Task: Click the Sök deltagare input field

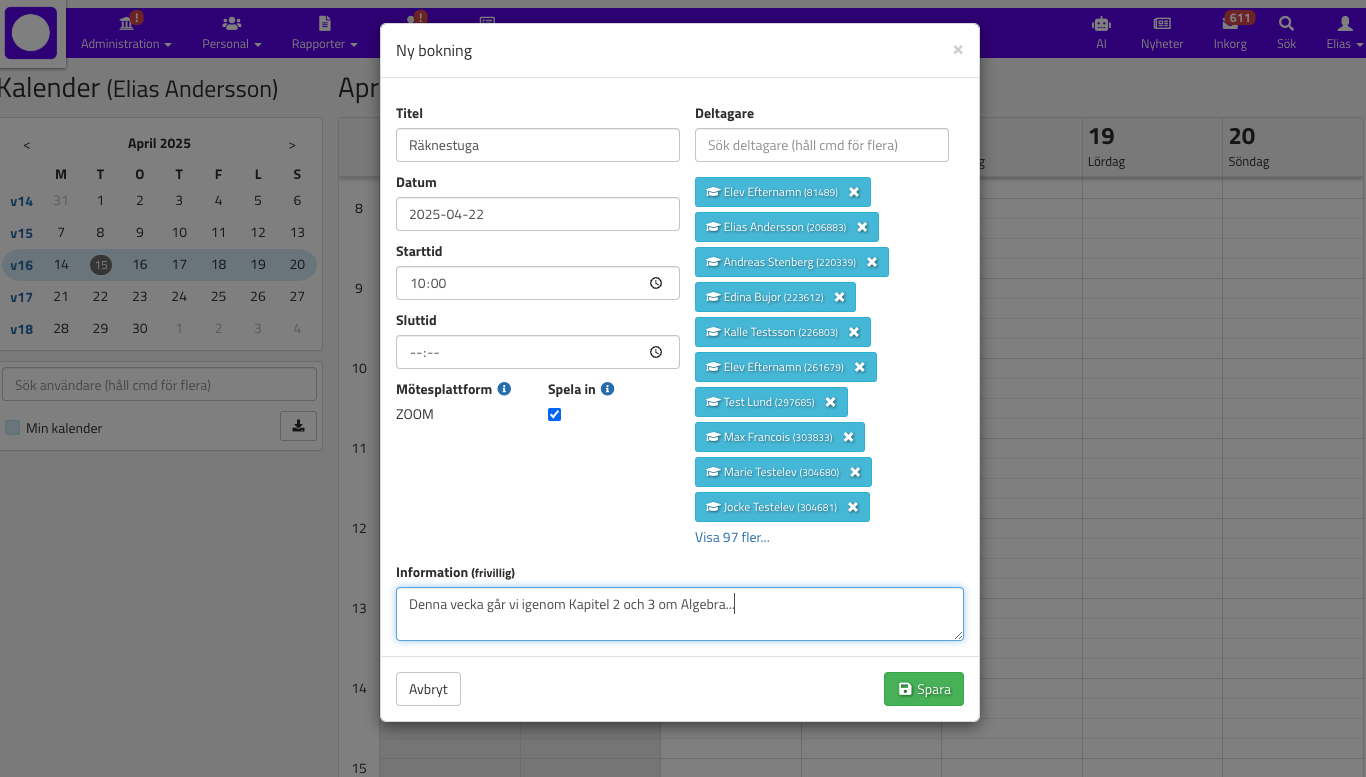Action: (822, 145)
